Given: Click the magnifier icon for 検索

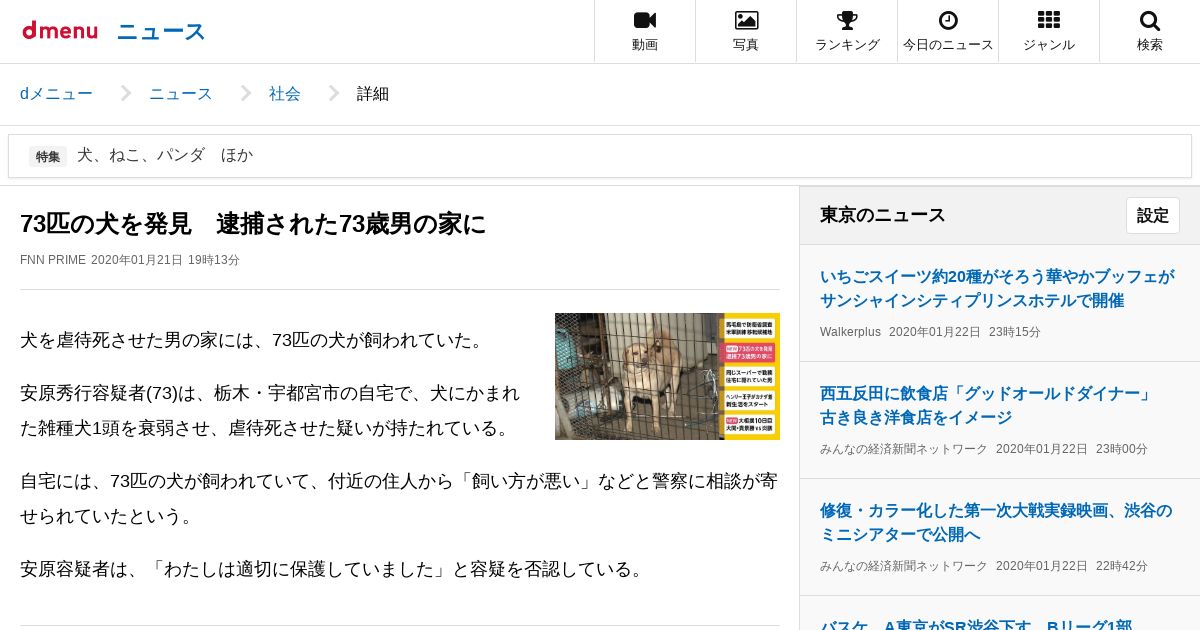Looking at the screenshot, I should (x=1150, y=20).
